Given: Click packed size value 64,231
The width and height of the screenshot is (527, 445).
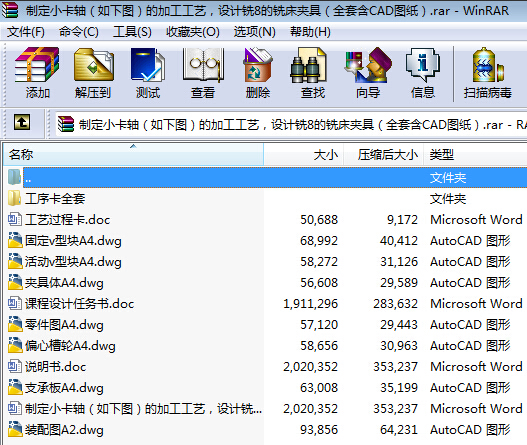Looking at the screenshot, I should coord(399,430).
